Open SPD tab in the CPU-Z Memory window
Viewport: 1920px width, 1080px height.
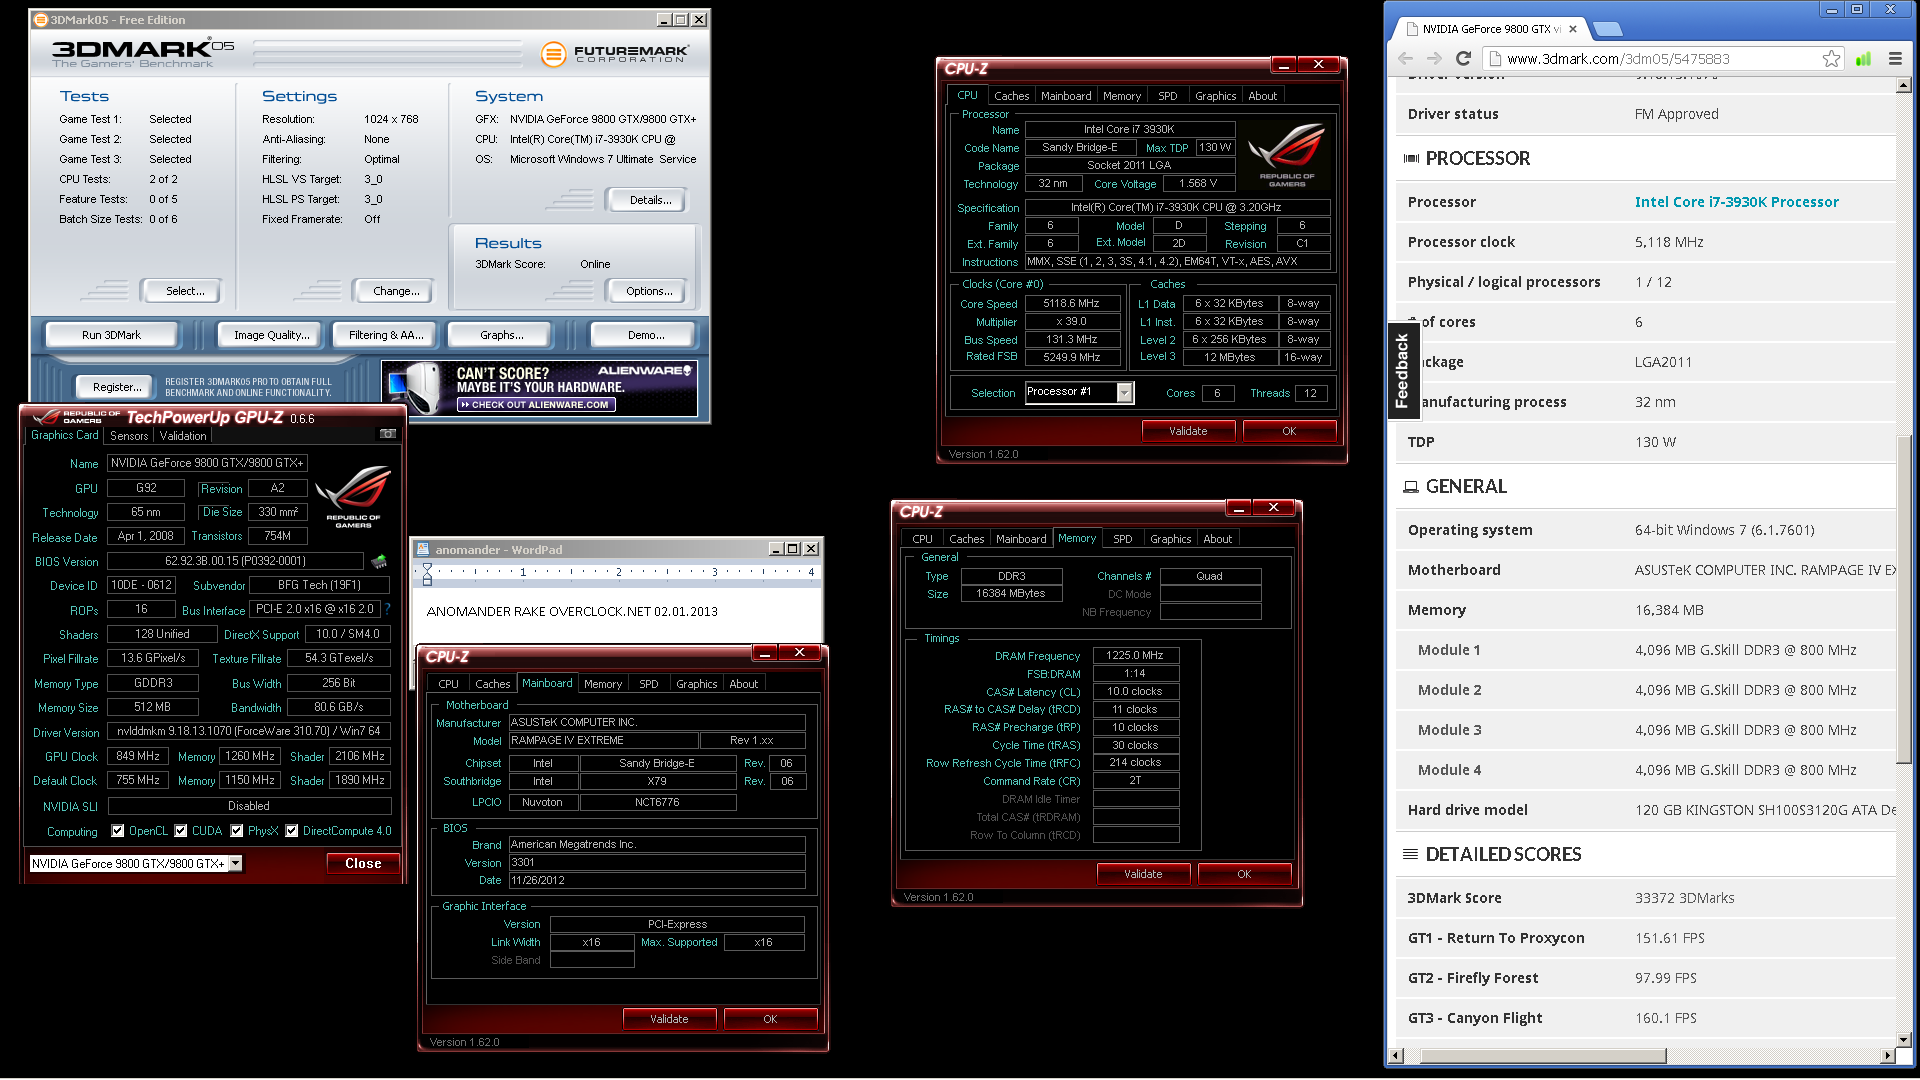(1123, 539)
